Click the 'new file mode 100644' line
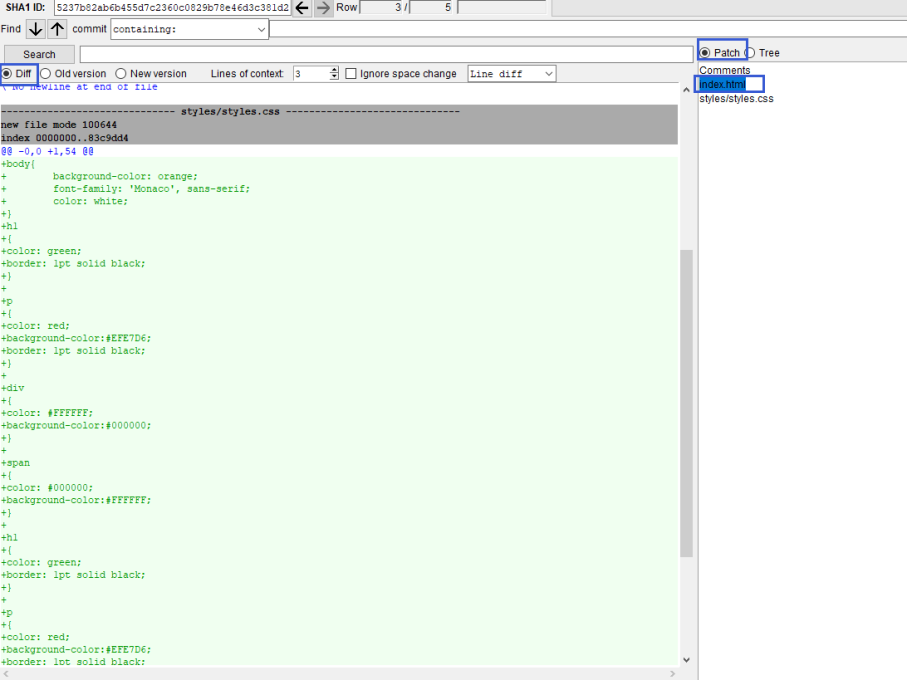This screenshot has height=681, width=908. point(58,125)
